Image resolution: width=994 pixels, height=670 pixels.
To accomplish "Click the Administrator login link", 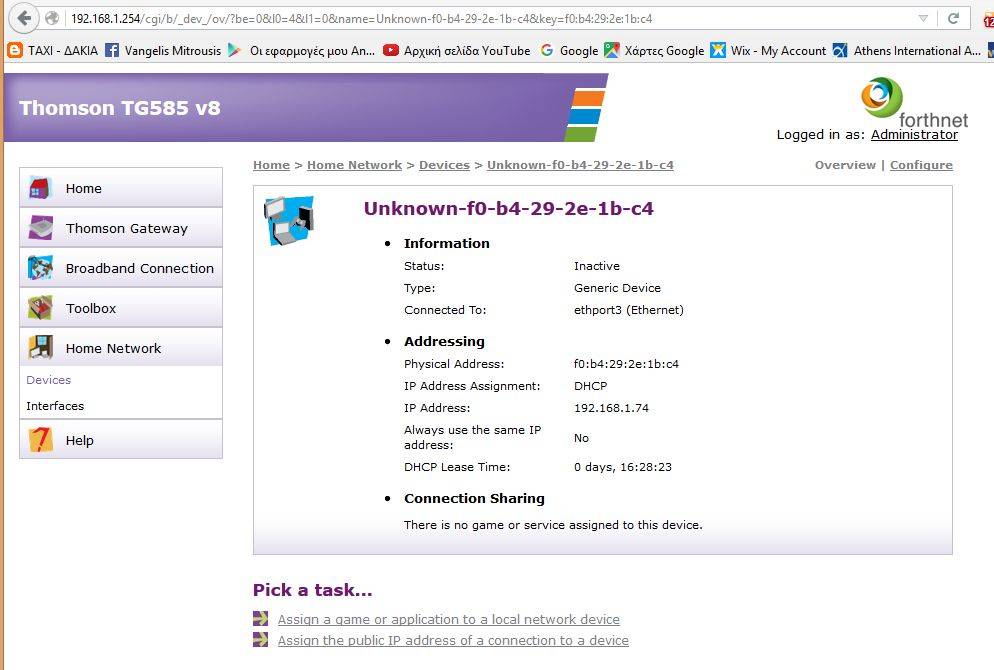I will coord(914,134).
